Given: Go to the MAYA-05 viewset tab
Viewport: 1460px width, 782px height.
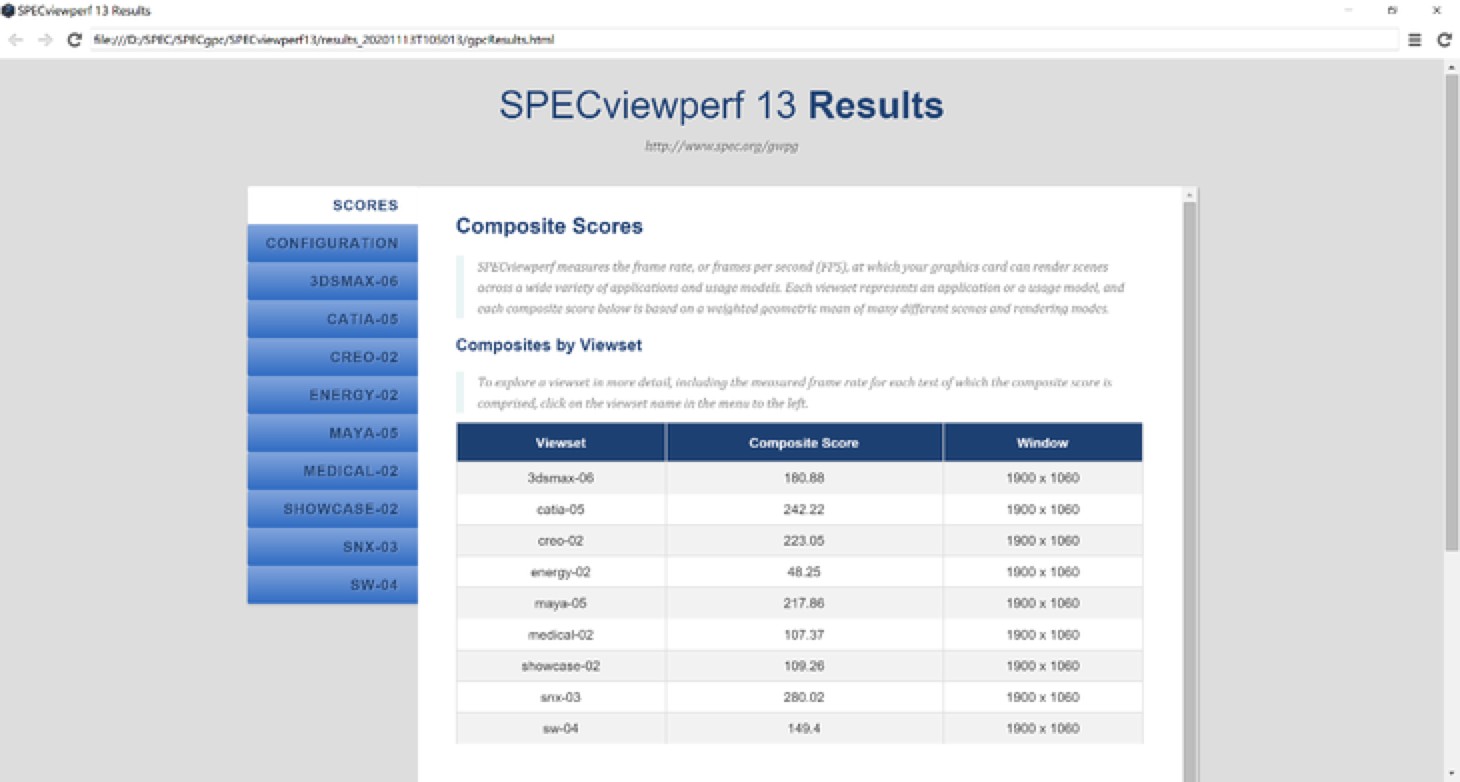Looking at the screenshot, I should coord(333,433).
